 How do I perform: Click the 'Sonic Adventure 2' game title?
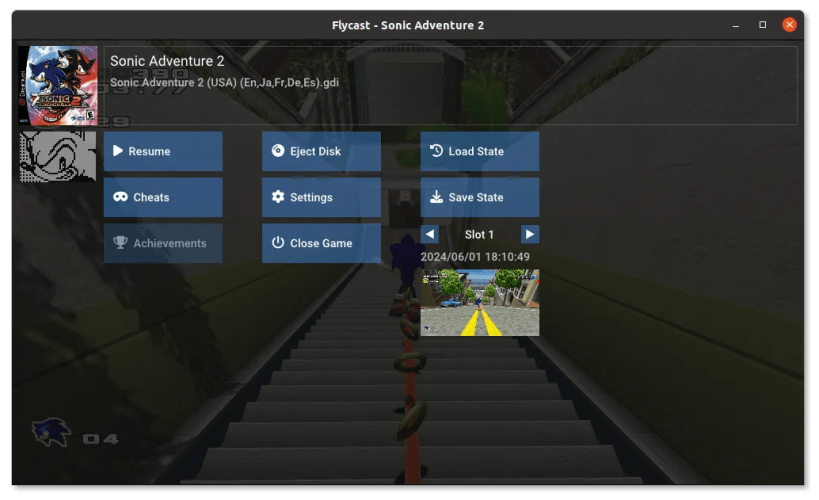pos(167,61)
